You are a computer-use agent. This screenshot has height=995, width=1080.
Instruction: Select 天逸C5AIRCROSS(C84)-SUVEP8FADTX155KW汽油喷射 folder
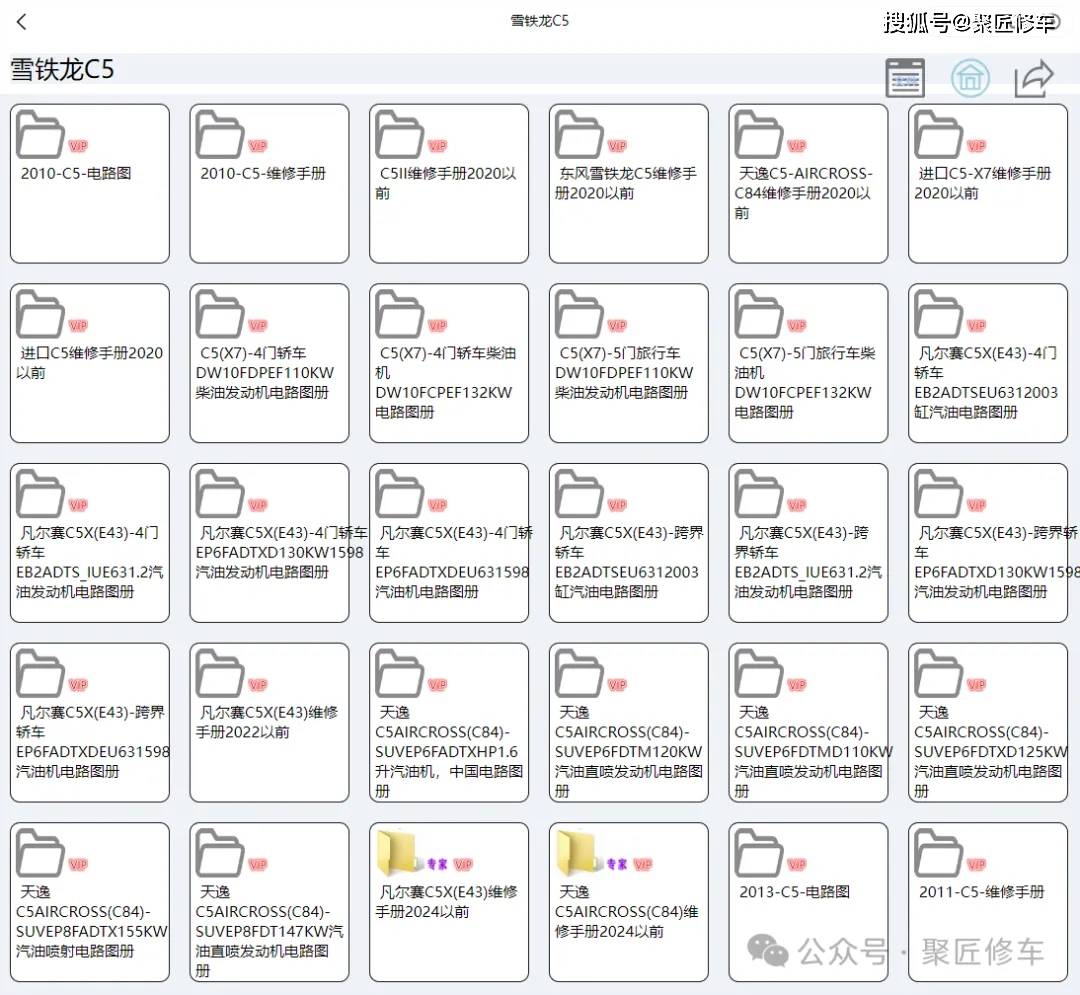(90, 903)
